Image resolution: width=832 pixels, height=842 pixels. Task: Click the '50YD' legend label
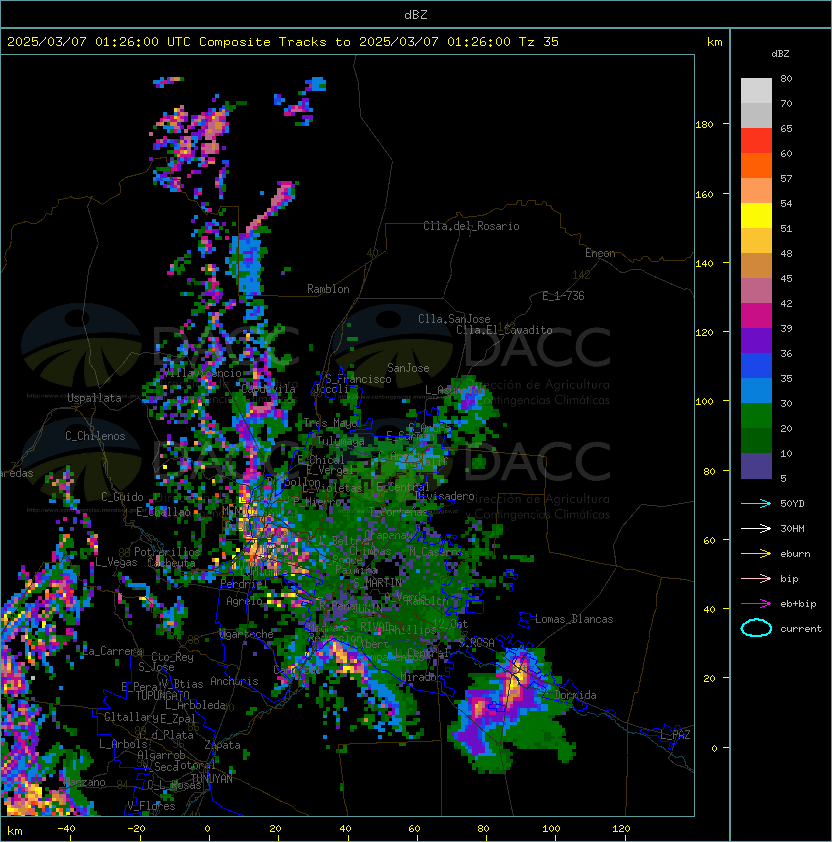(792, 503)
